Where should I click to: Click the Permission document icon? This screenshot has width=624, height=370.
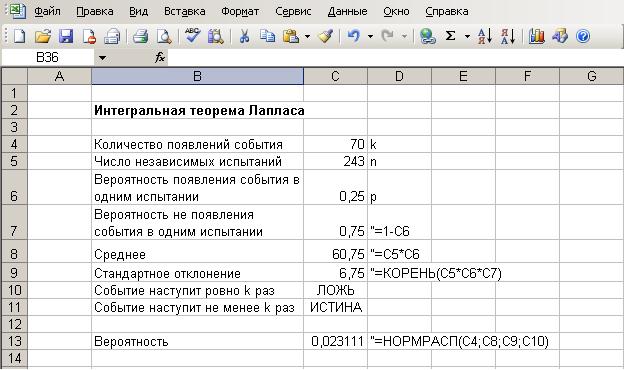pos(89,36)
